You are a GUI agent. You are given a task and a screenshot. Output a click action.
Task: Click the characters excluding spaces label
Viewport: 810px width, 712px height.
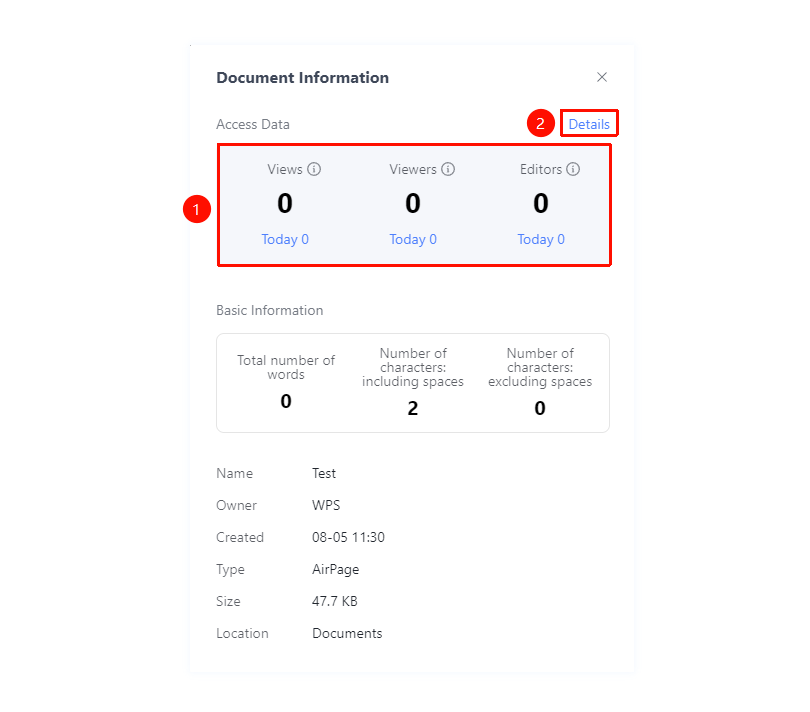point(540,367)
